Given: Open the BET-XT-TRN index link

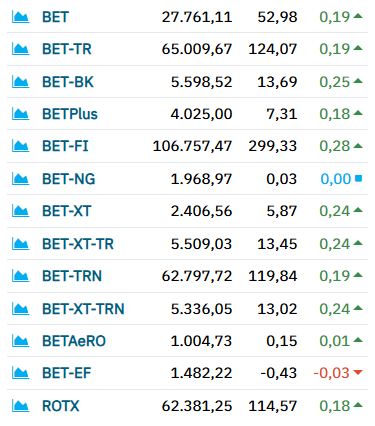Looking at the screenshot, I should tap(83, 309).
